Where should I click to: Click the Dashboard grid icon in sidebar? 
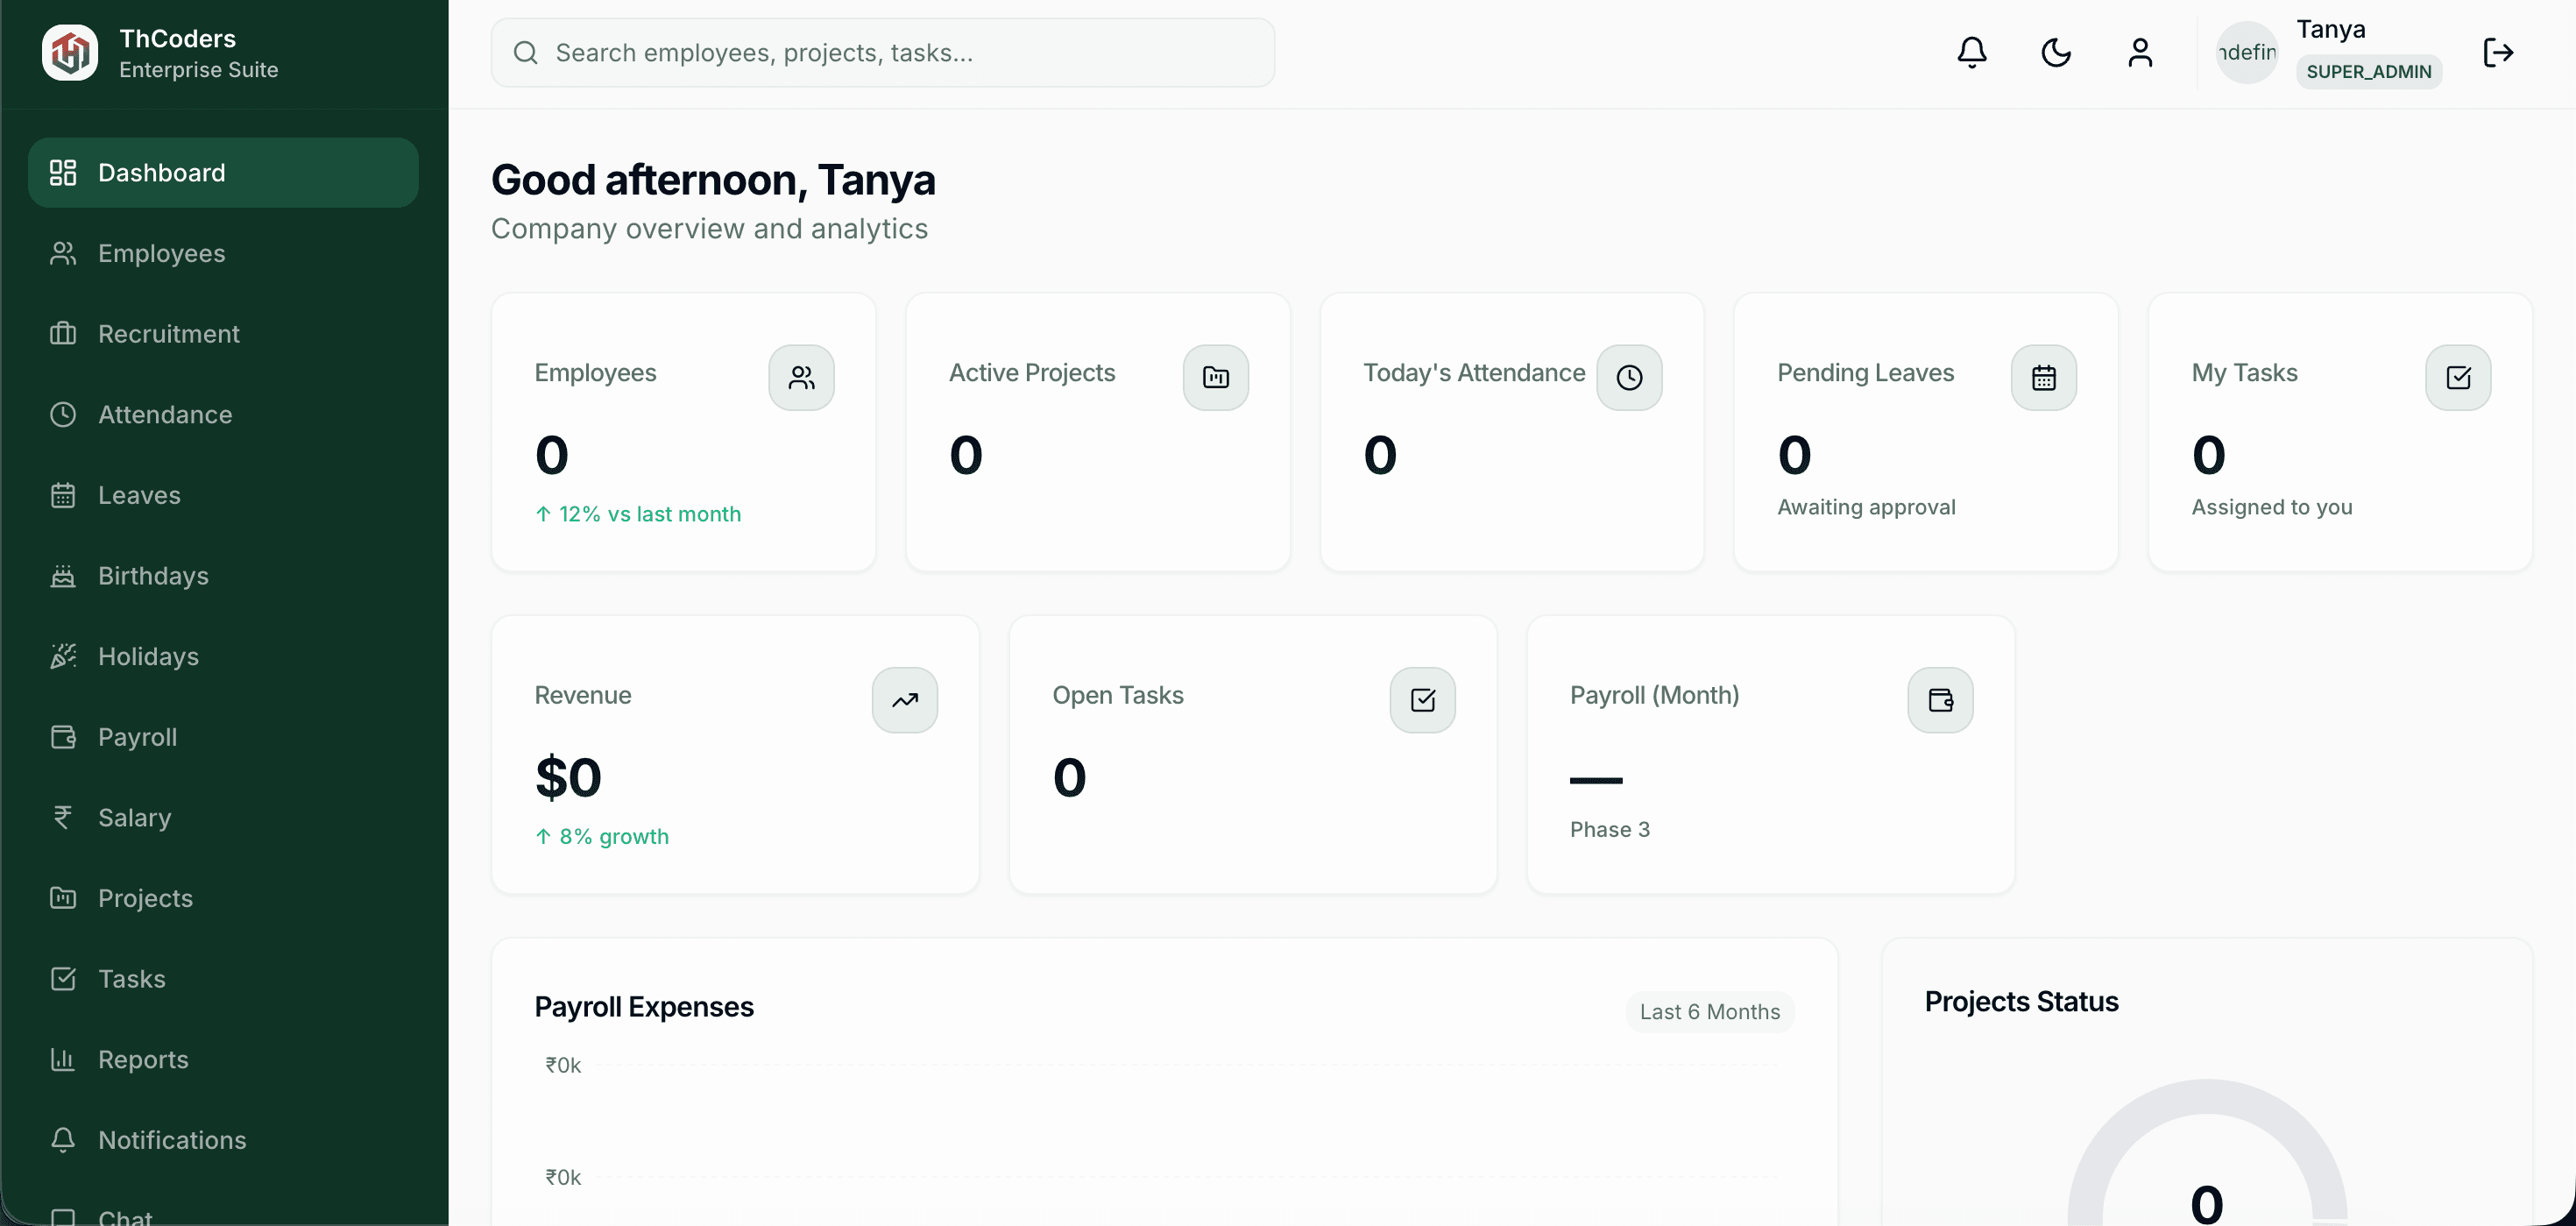pyautogui.click(x=63, y=172)
